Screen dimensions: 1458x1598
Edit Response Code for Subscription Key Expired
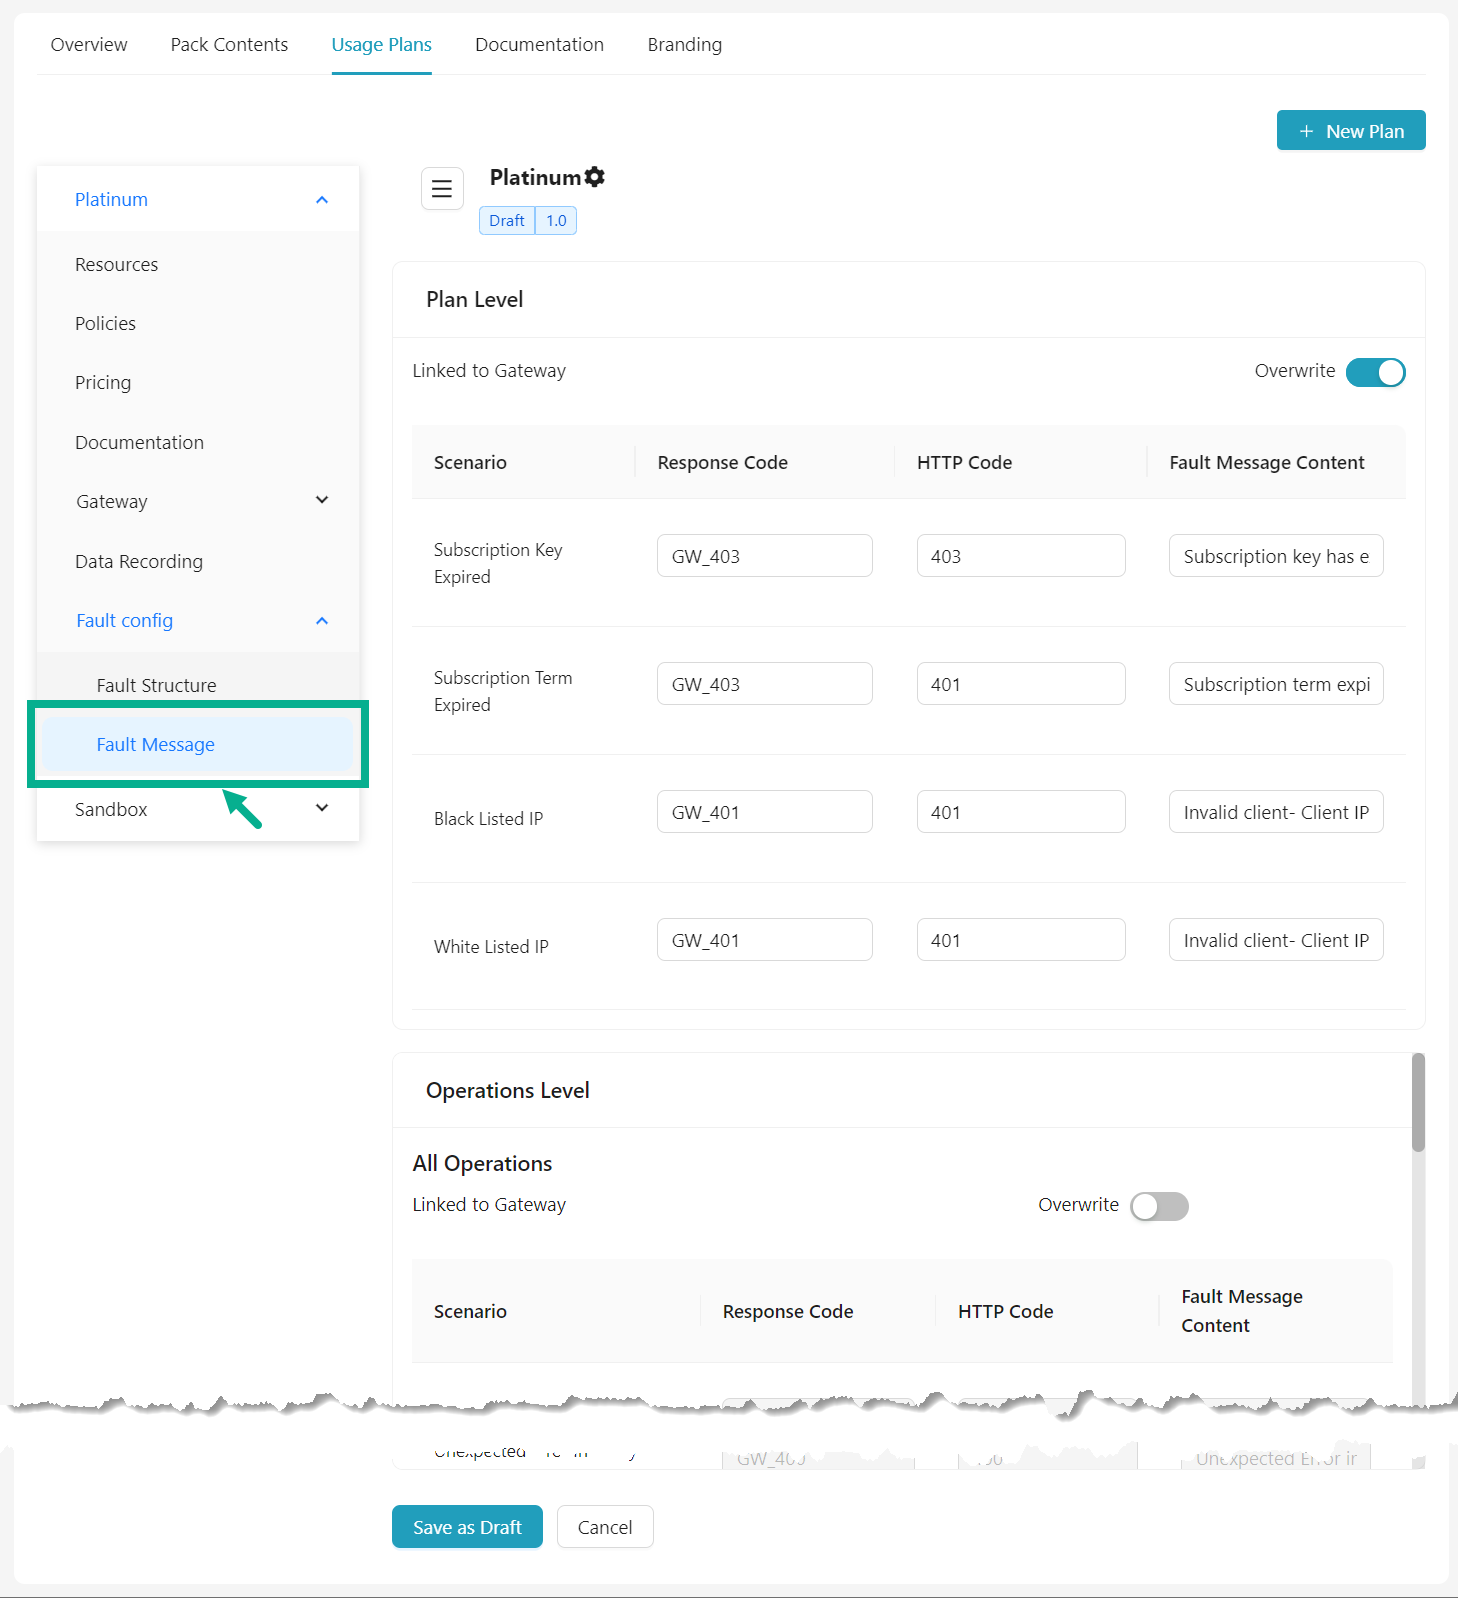(764, 556)
